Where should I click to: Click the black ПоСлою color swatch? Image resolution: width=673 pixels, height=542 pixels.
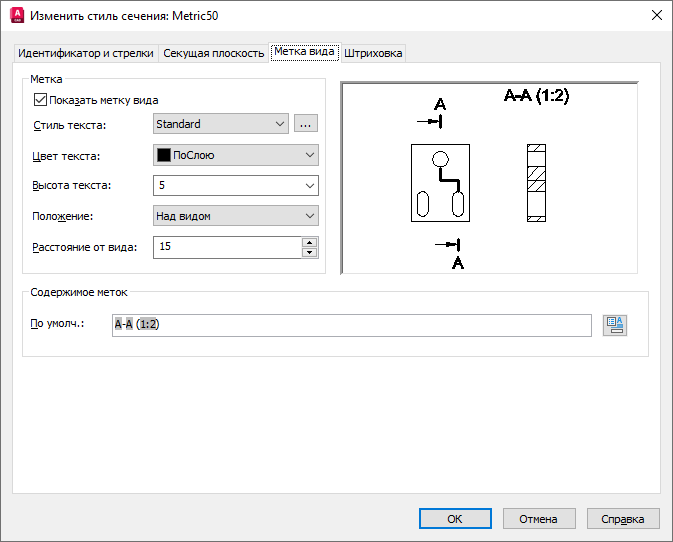tap(164, 155)
